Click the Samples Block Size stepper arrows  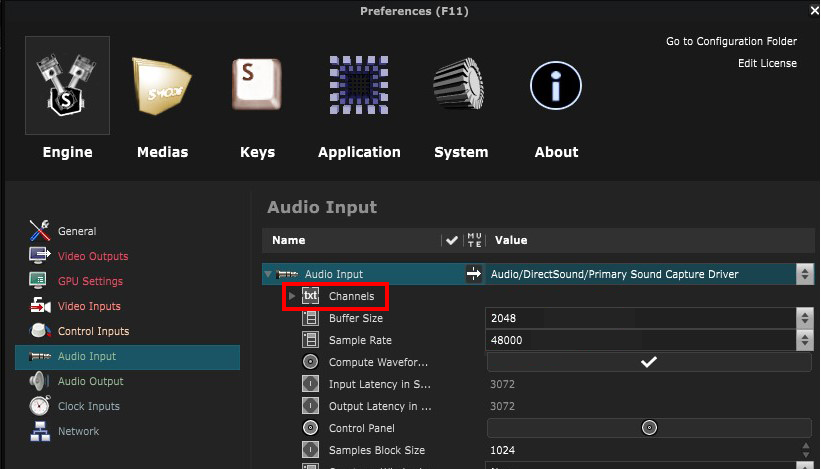pos(806,450)
